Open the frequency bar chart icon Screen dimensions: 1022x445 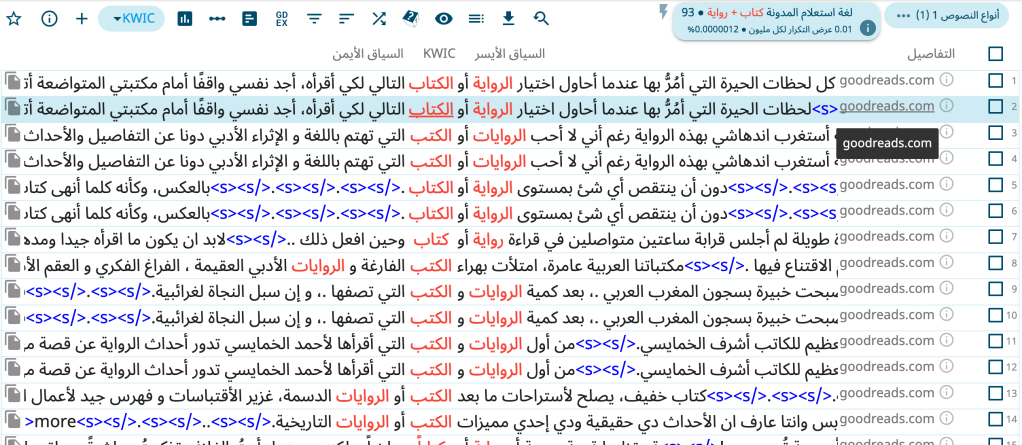point(185,19)
